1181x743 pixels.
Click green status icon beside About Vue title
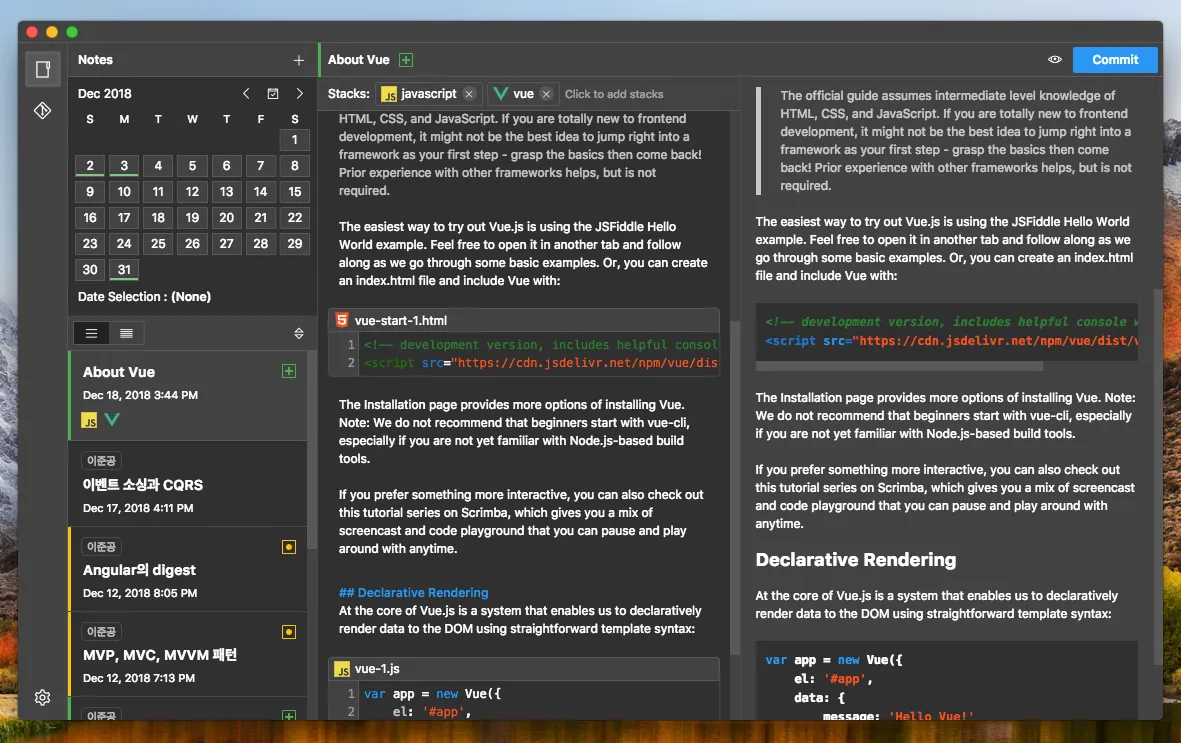tap(406, 60)
